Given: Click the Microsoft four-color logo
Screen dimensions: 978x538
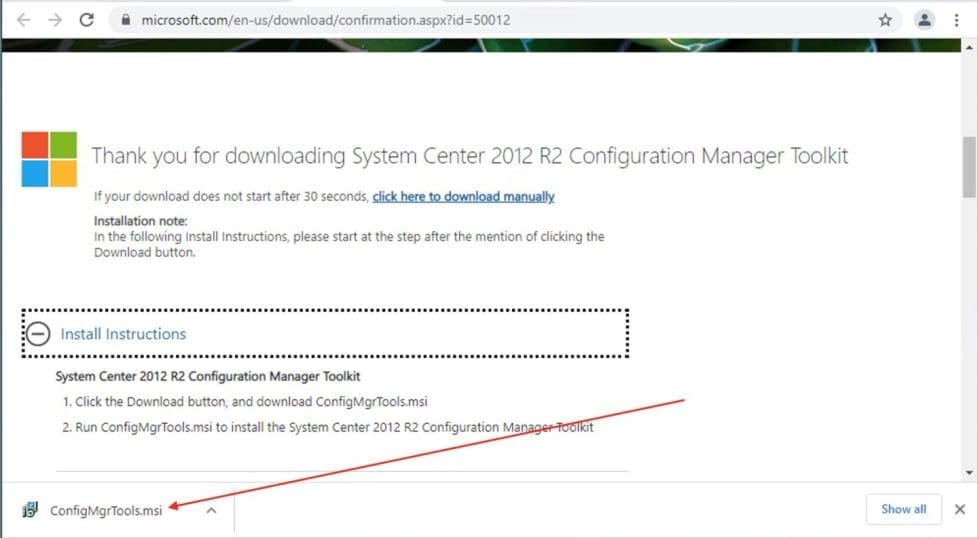Looking at the screenshot, I should pos(49,159).
